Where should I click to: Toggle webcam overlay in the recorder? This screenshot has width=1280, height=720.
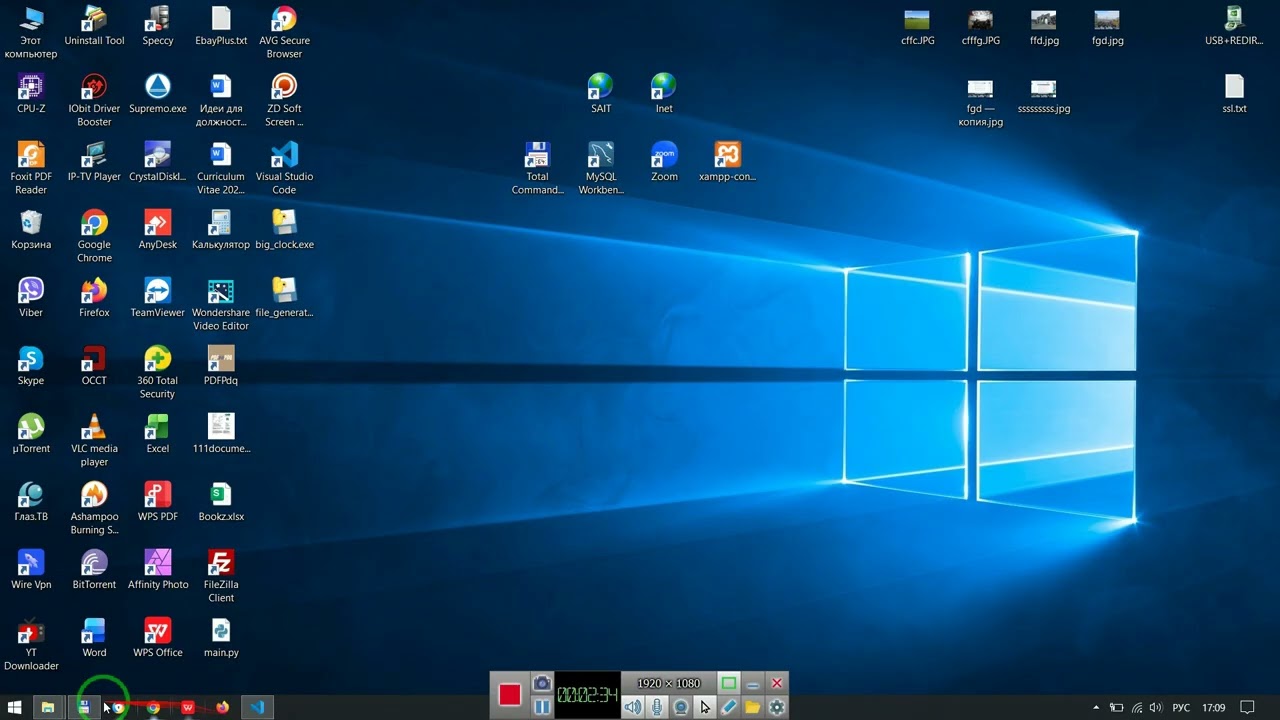tap(681, 707)
